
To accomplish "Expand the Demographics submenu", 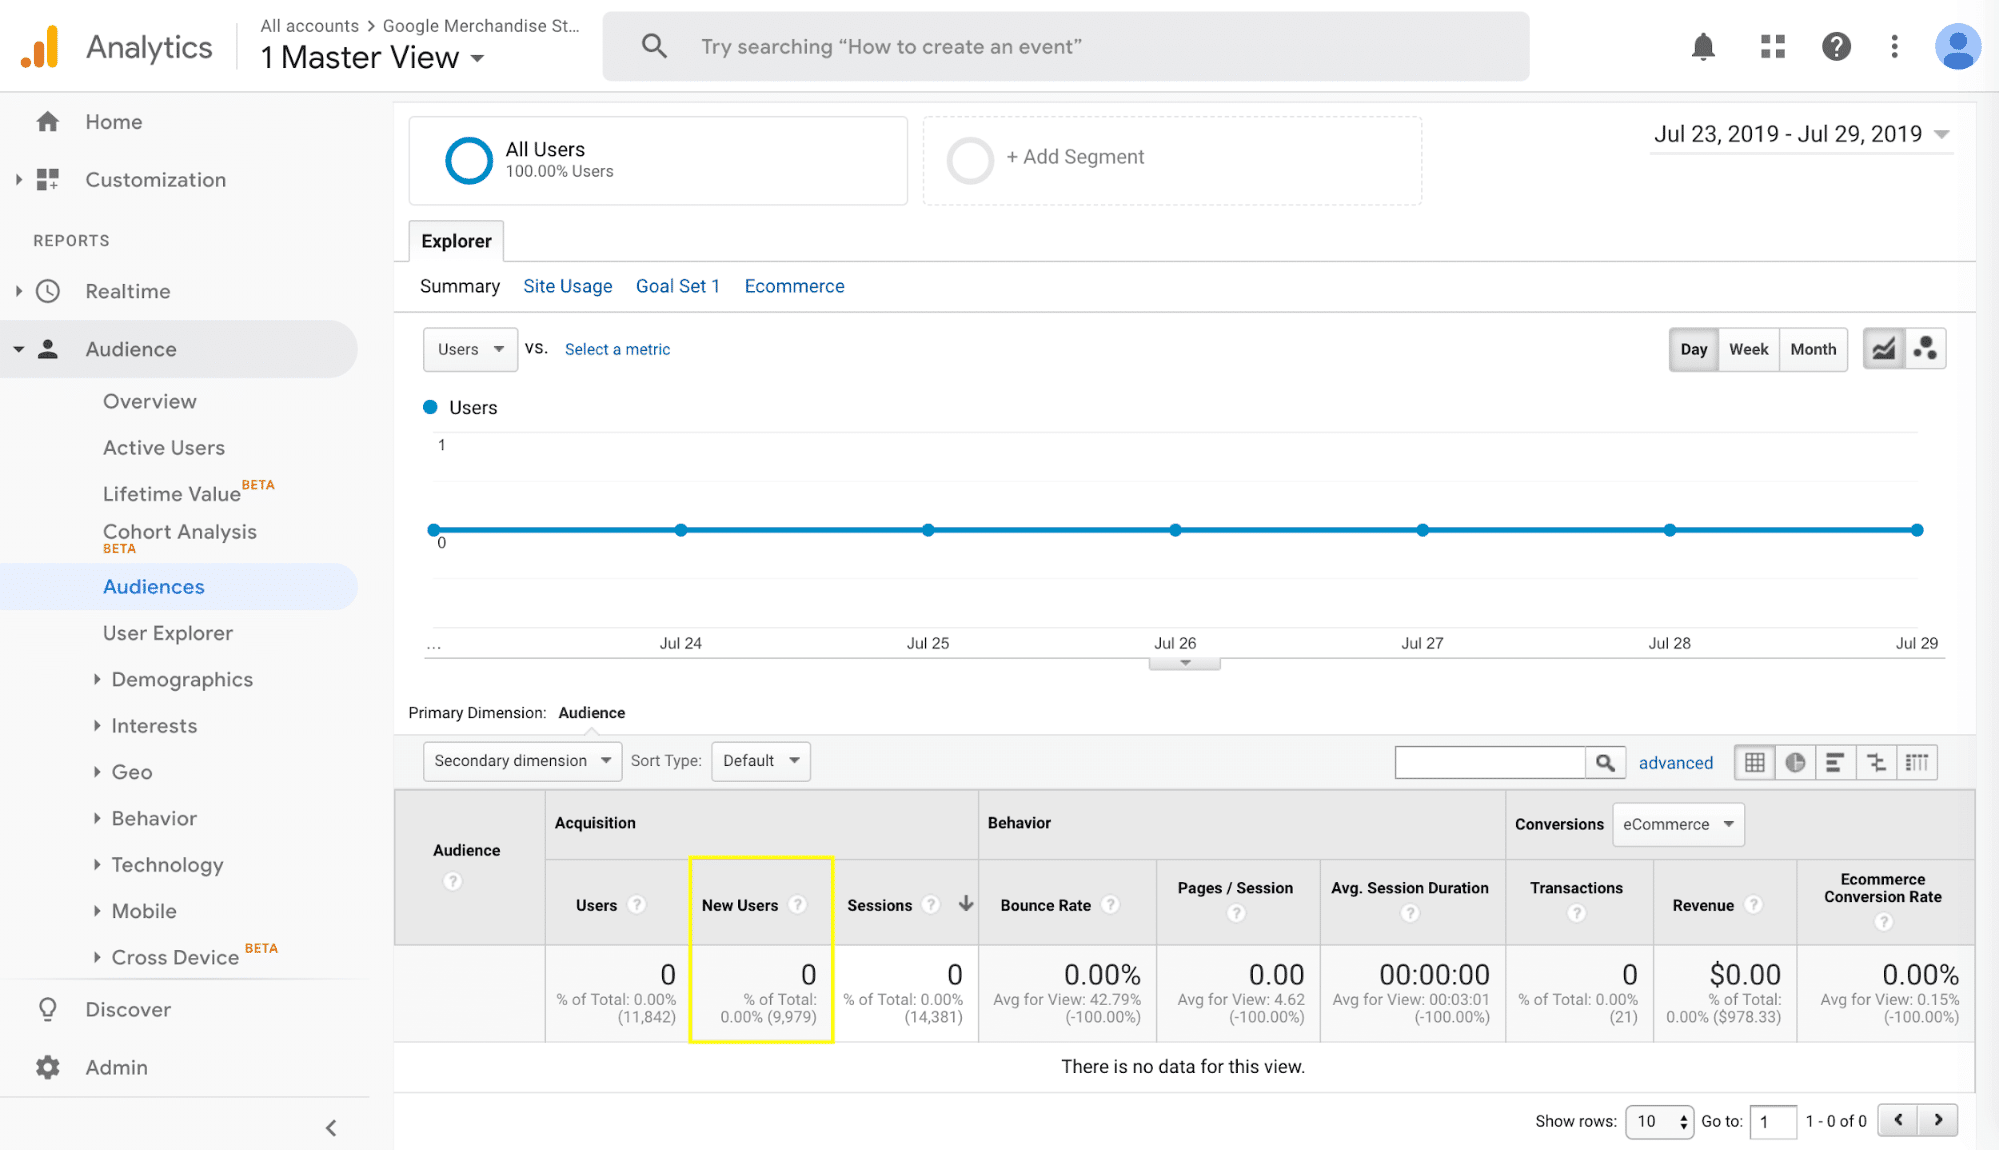I will [182, 679].
